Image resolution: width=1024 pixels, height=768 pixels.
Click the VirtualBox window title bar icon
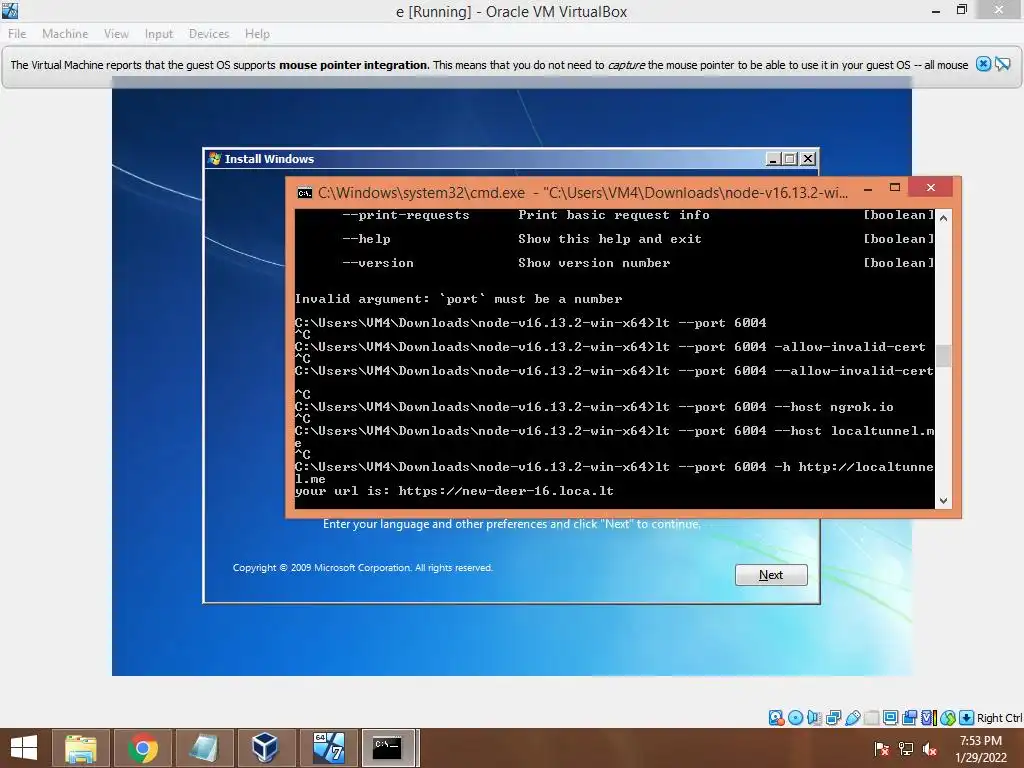10,10
